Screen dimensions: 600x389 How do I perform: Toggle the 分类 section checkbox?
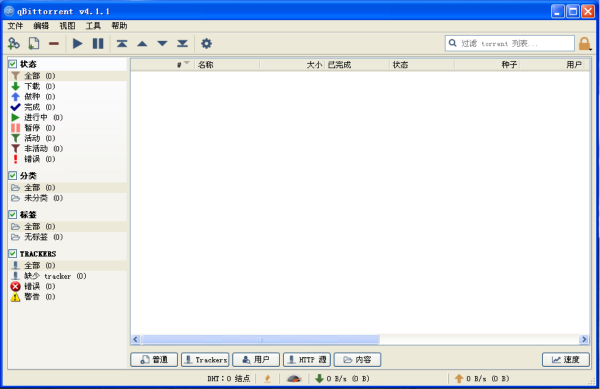(x=13, y=176)
